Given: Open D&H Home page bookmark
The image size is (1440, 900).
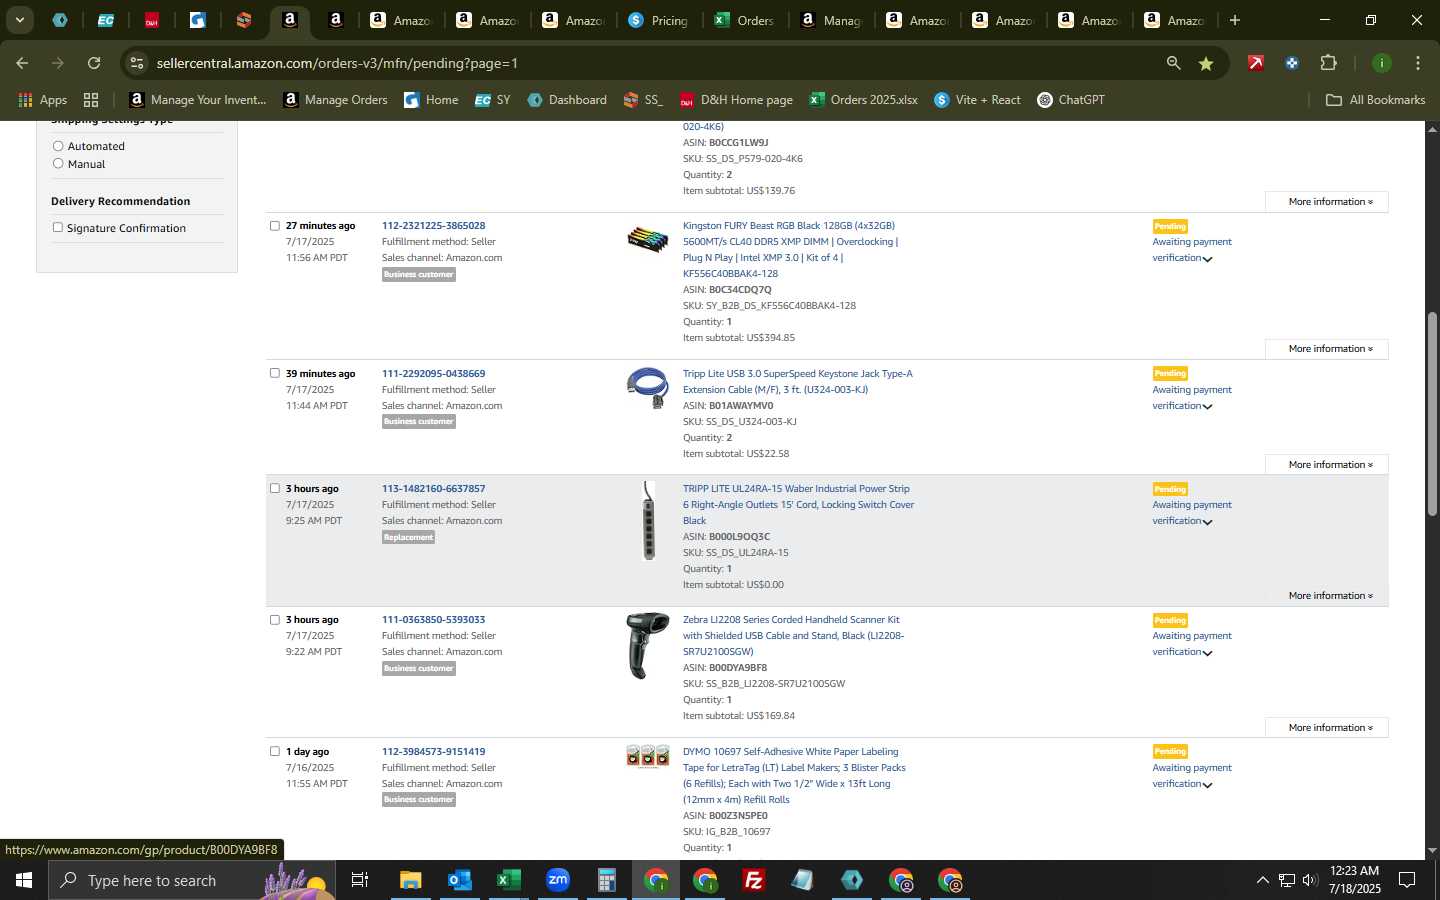Looking at the screenshot, I should pos(736,100).
